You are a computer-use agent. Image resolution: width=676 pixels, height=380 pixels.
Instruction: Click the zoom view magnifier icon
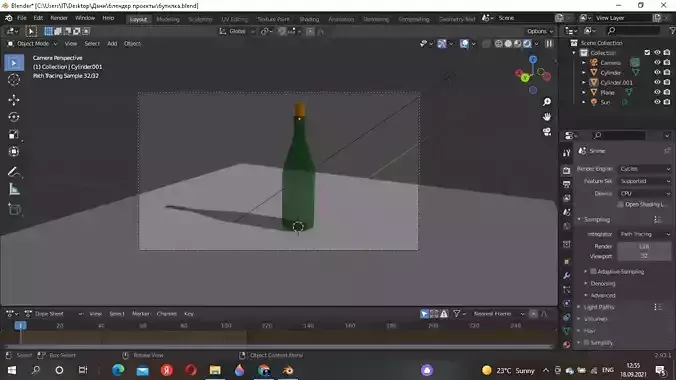point(547,102)
